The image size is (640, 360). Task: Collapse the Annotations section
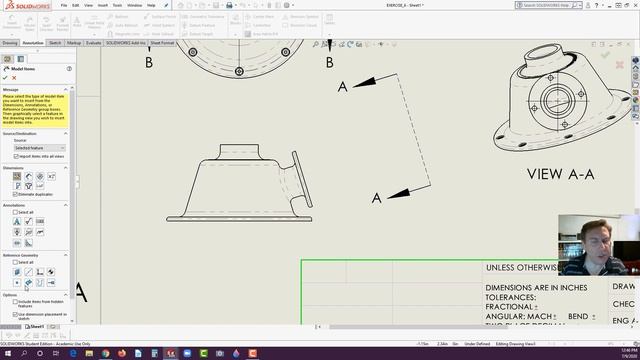[x=65, y=205]
